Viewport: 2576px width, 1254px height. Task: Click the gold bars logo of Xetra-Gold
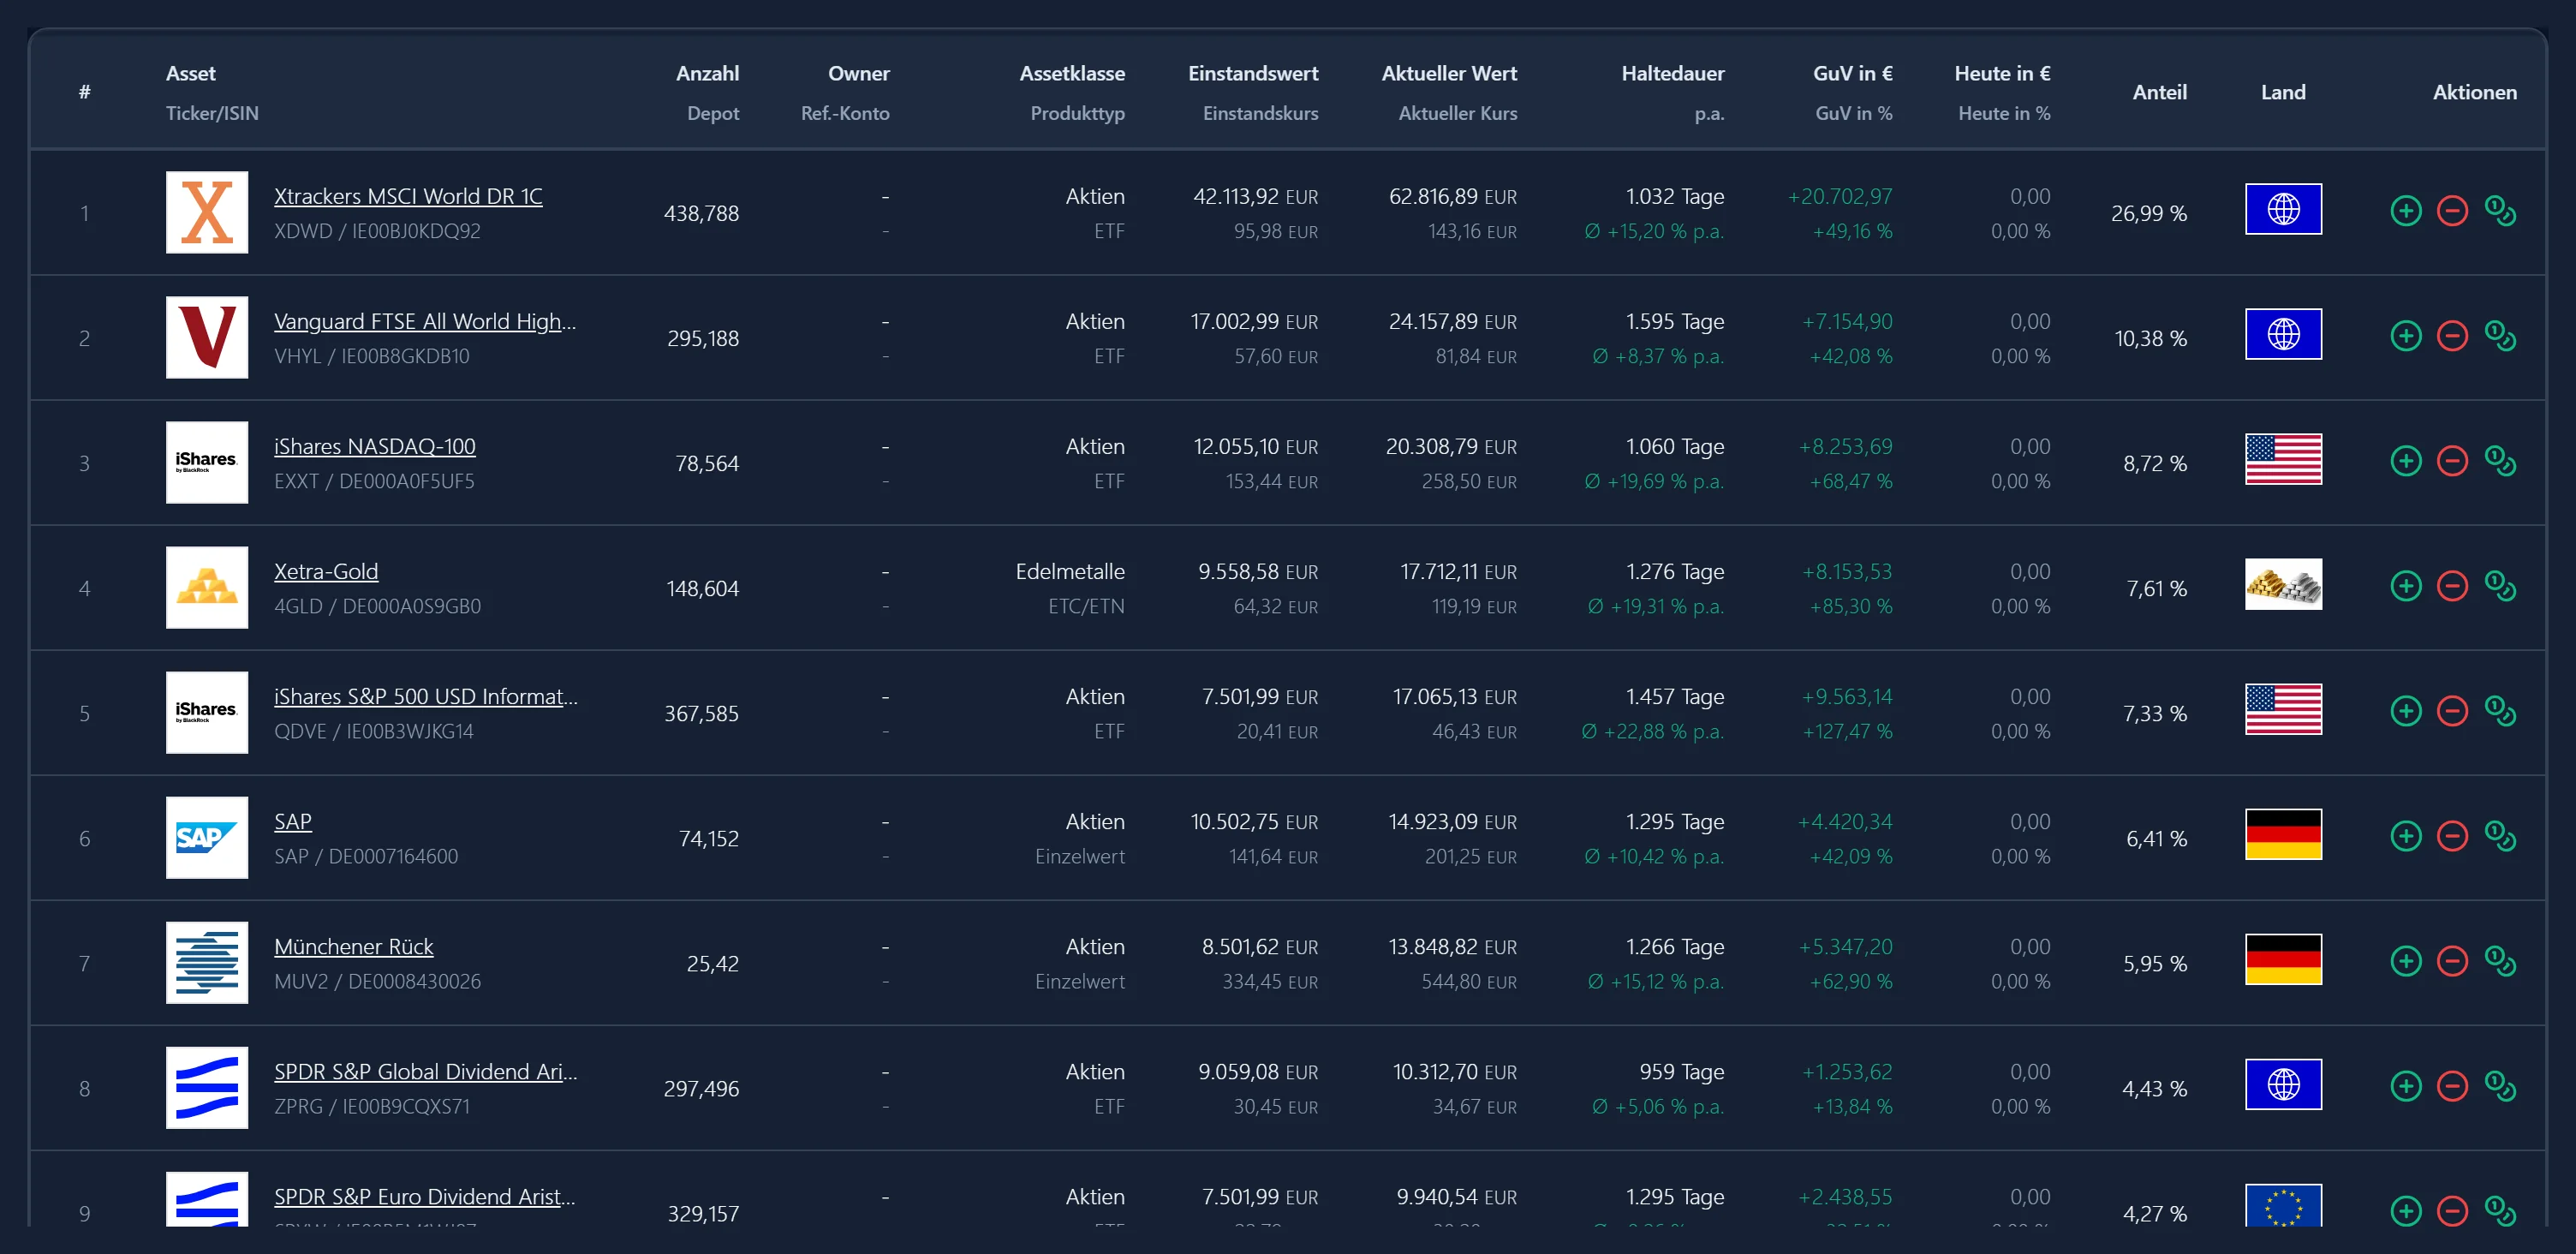click(x=207, y=587)
